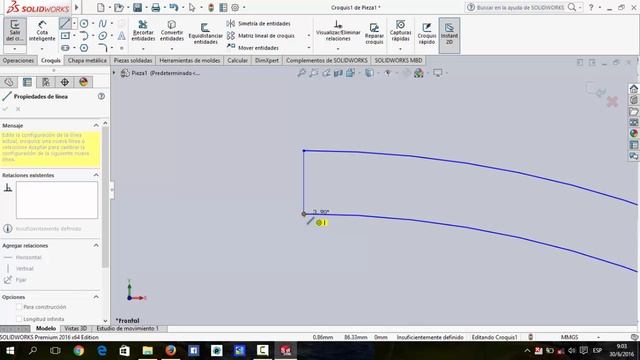Expand the Recortar entidades dropdown arrow

pos(143,49)
